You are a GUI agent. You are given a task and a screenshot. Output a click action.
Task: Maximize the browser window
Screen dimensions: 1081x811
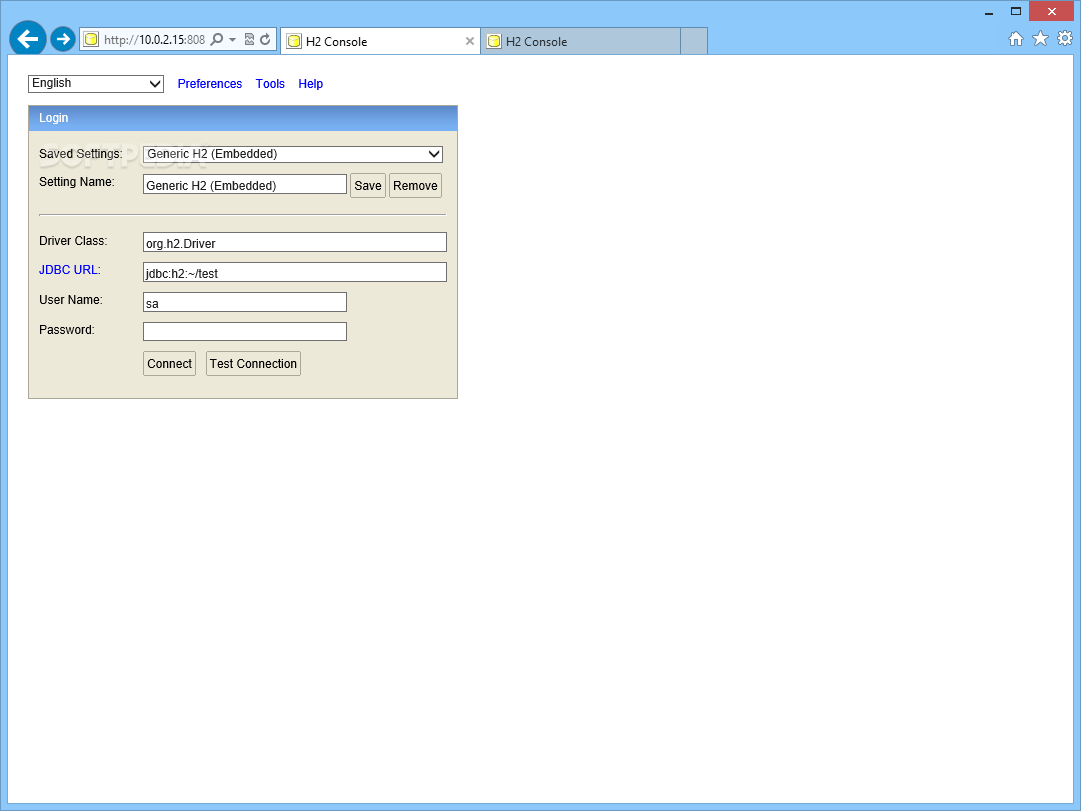(x=1016, y=12)
